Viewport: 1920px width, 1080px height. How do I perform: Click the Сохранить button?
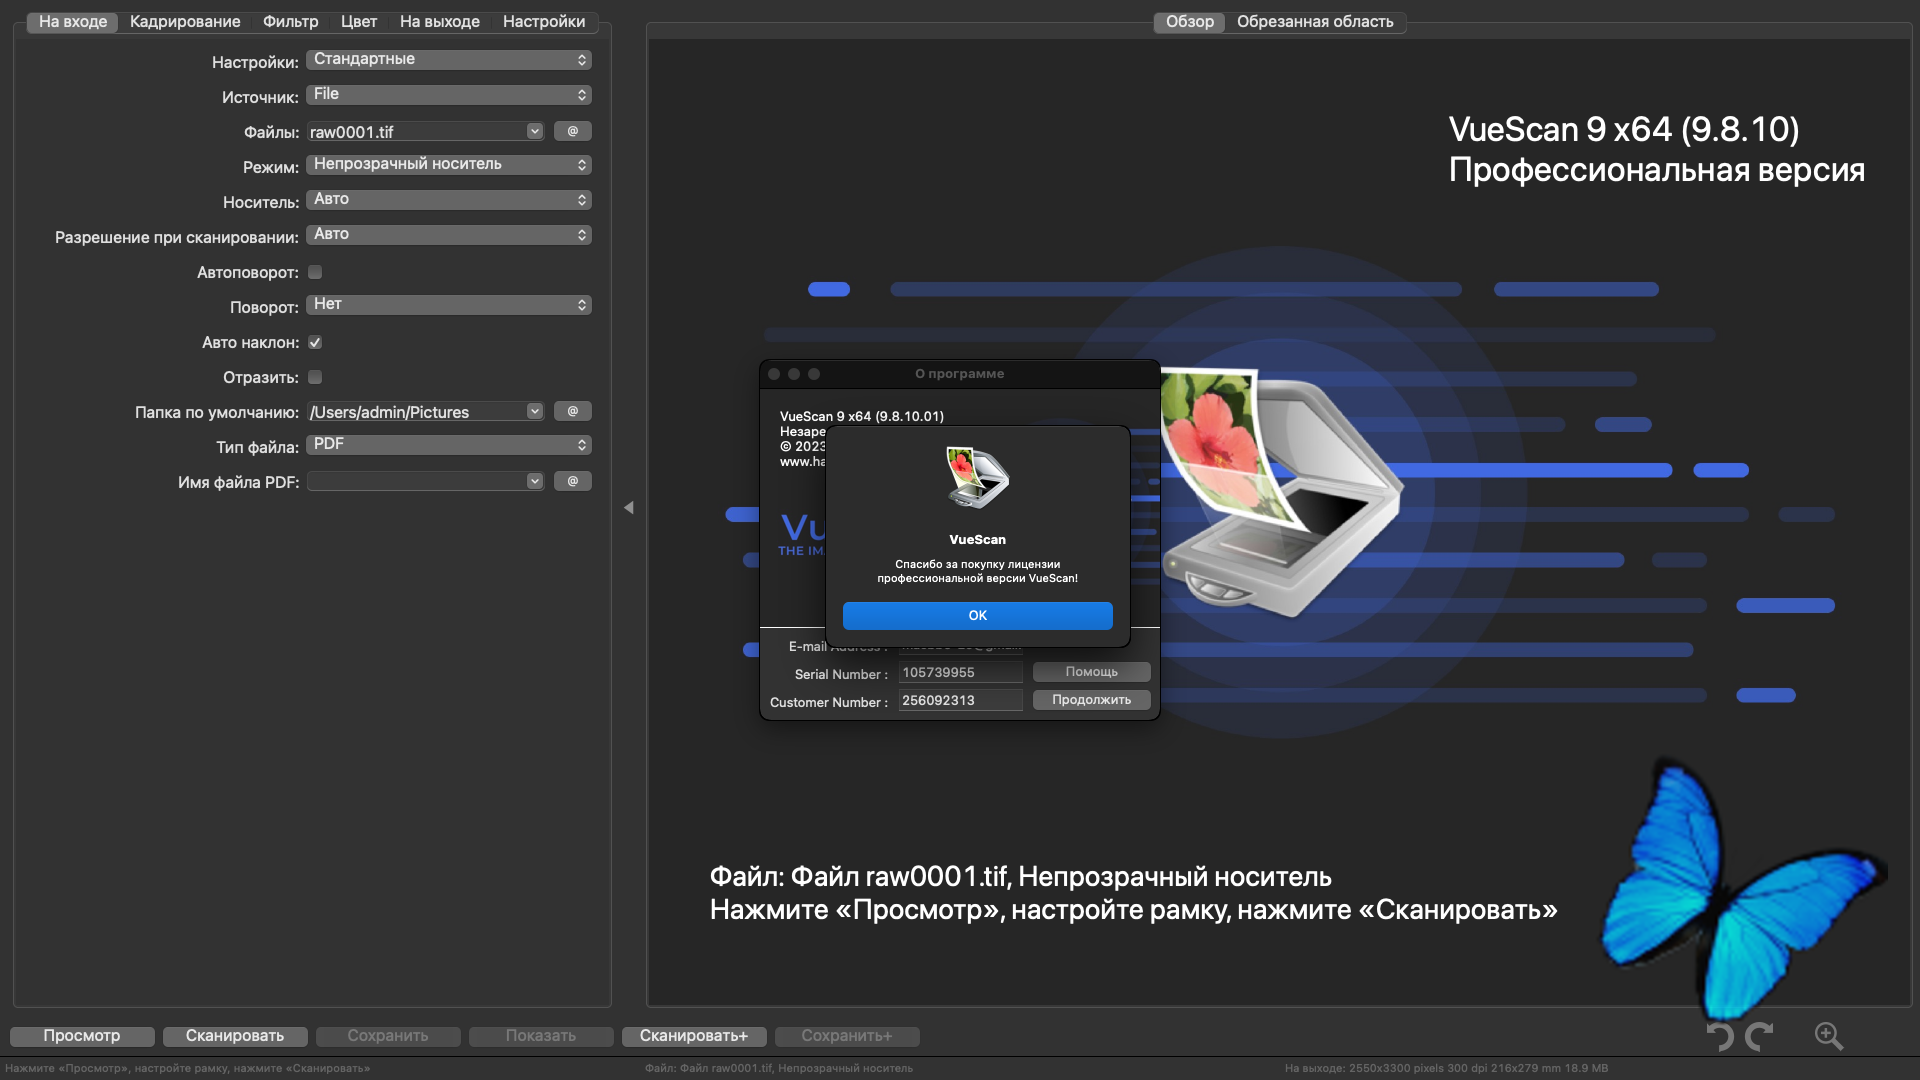point(388,1037)
